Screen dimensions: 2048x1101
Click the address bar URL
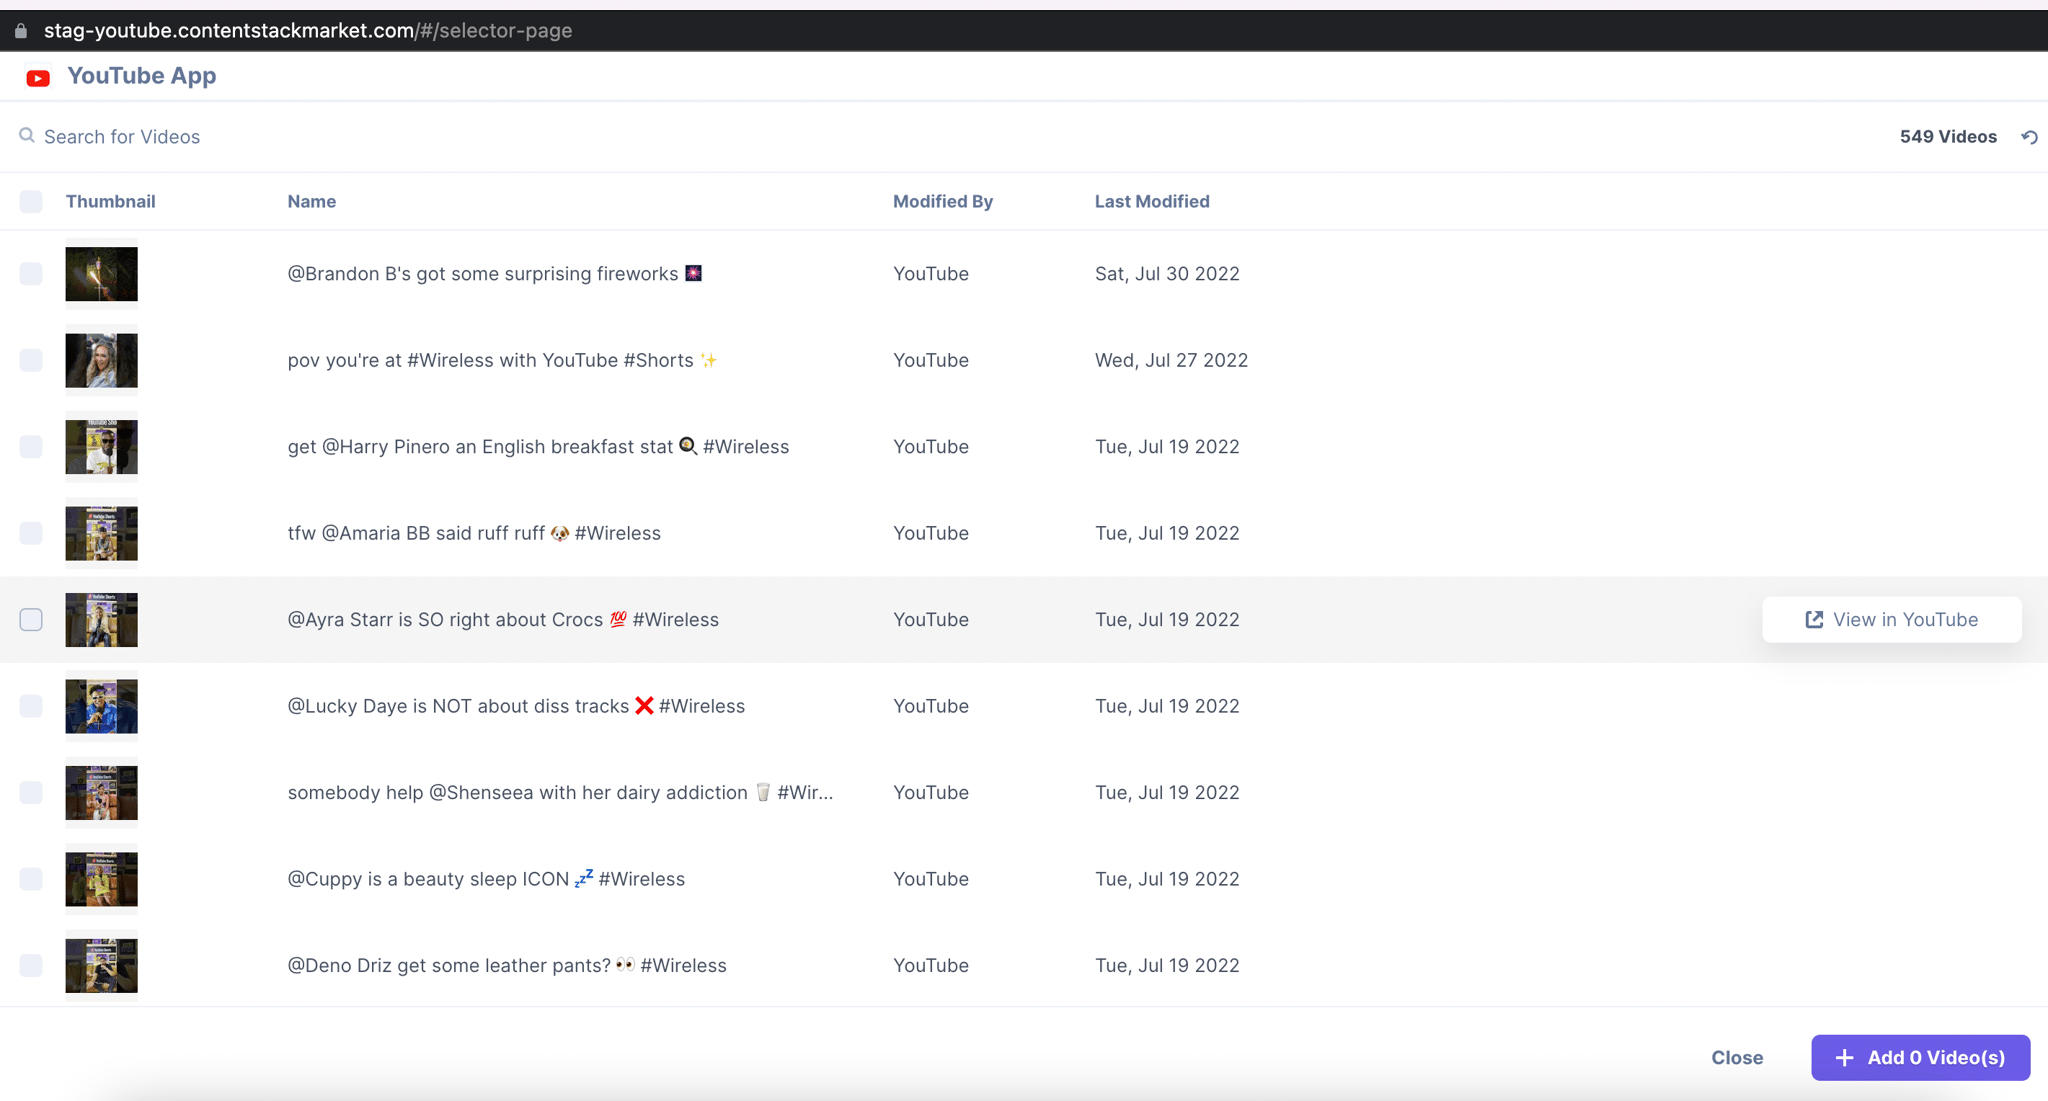point(308,31)
